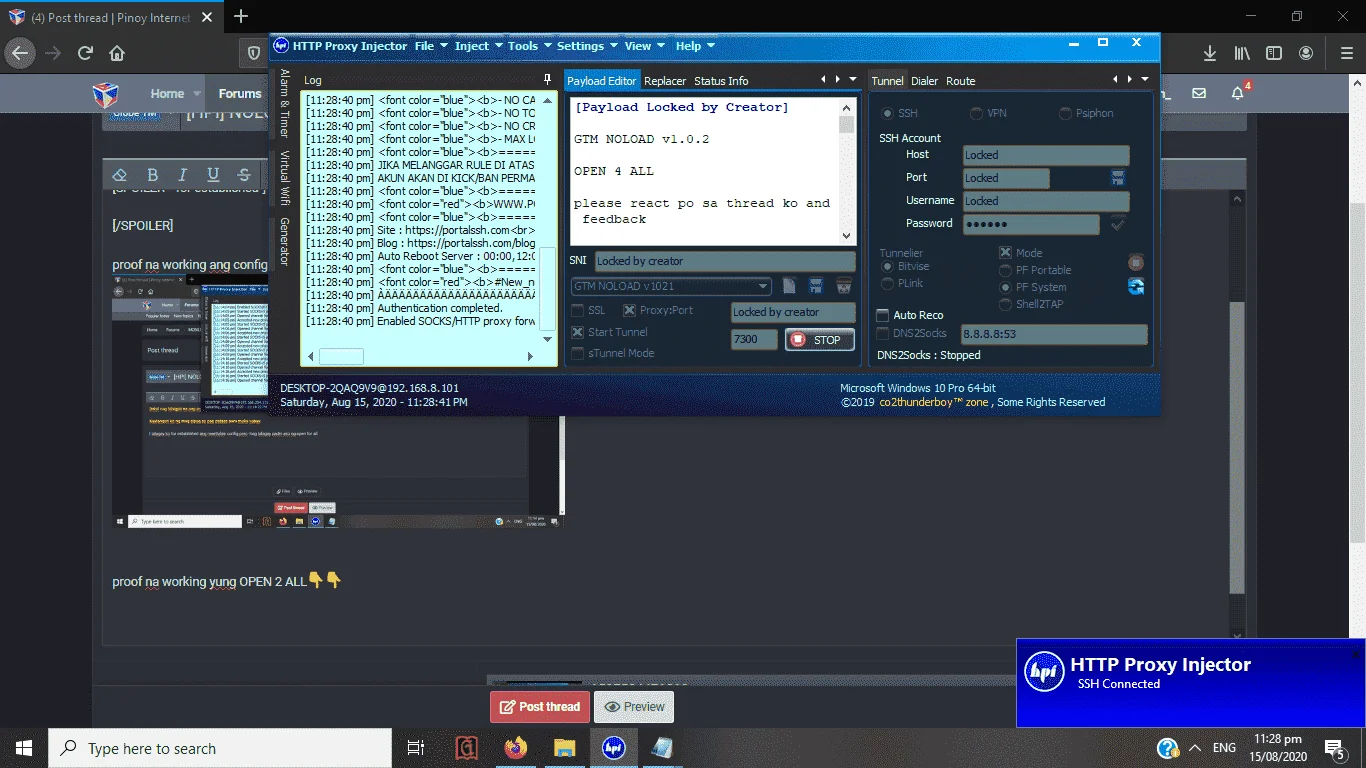Enable the SSL checkbox
Image resolution: width=1366 pixels, height=768 pixels.
coord(578,311)
